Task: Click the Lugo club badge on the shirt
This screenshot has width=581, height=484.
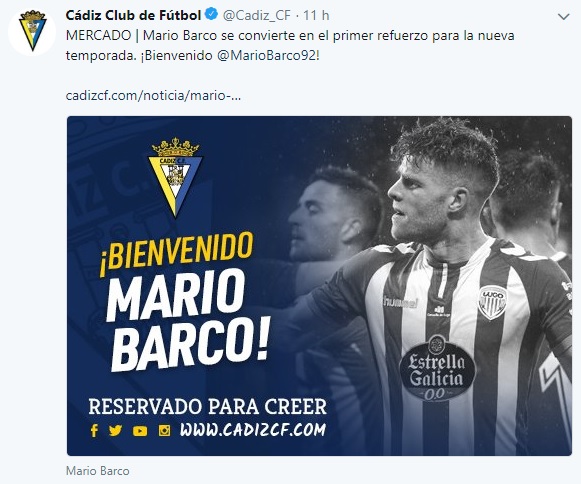Action: point(492,302)
